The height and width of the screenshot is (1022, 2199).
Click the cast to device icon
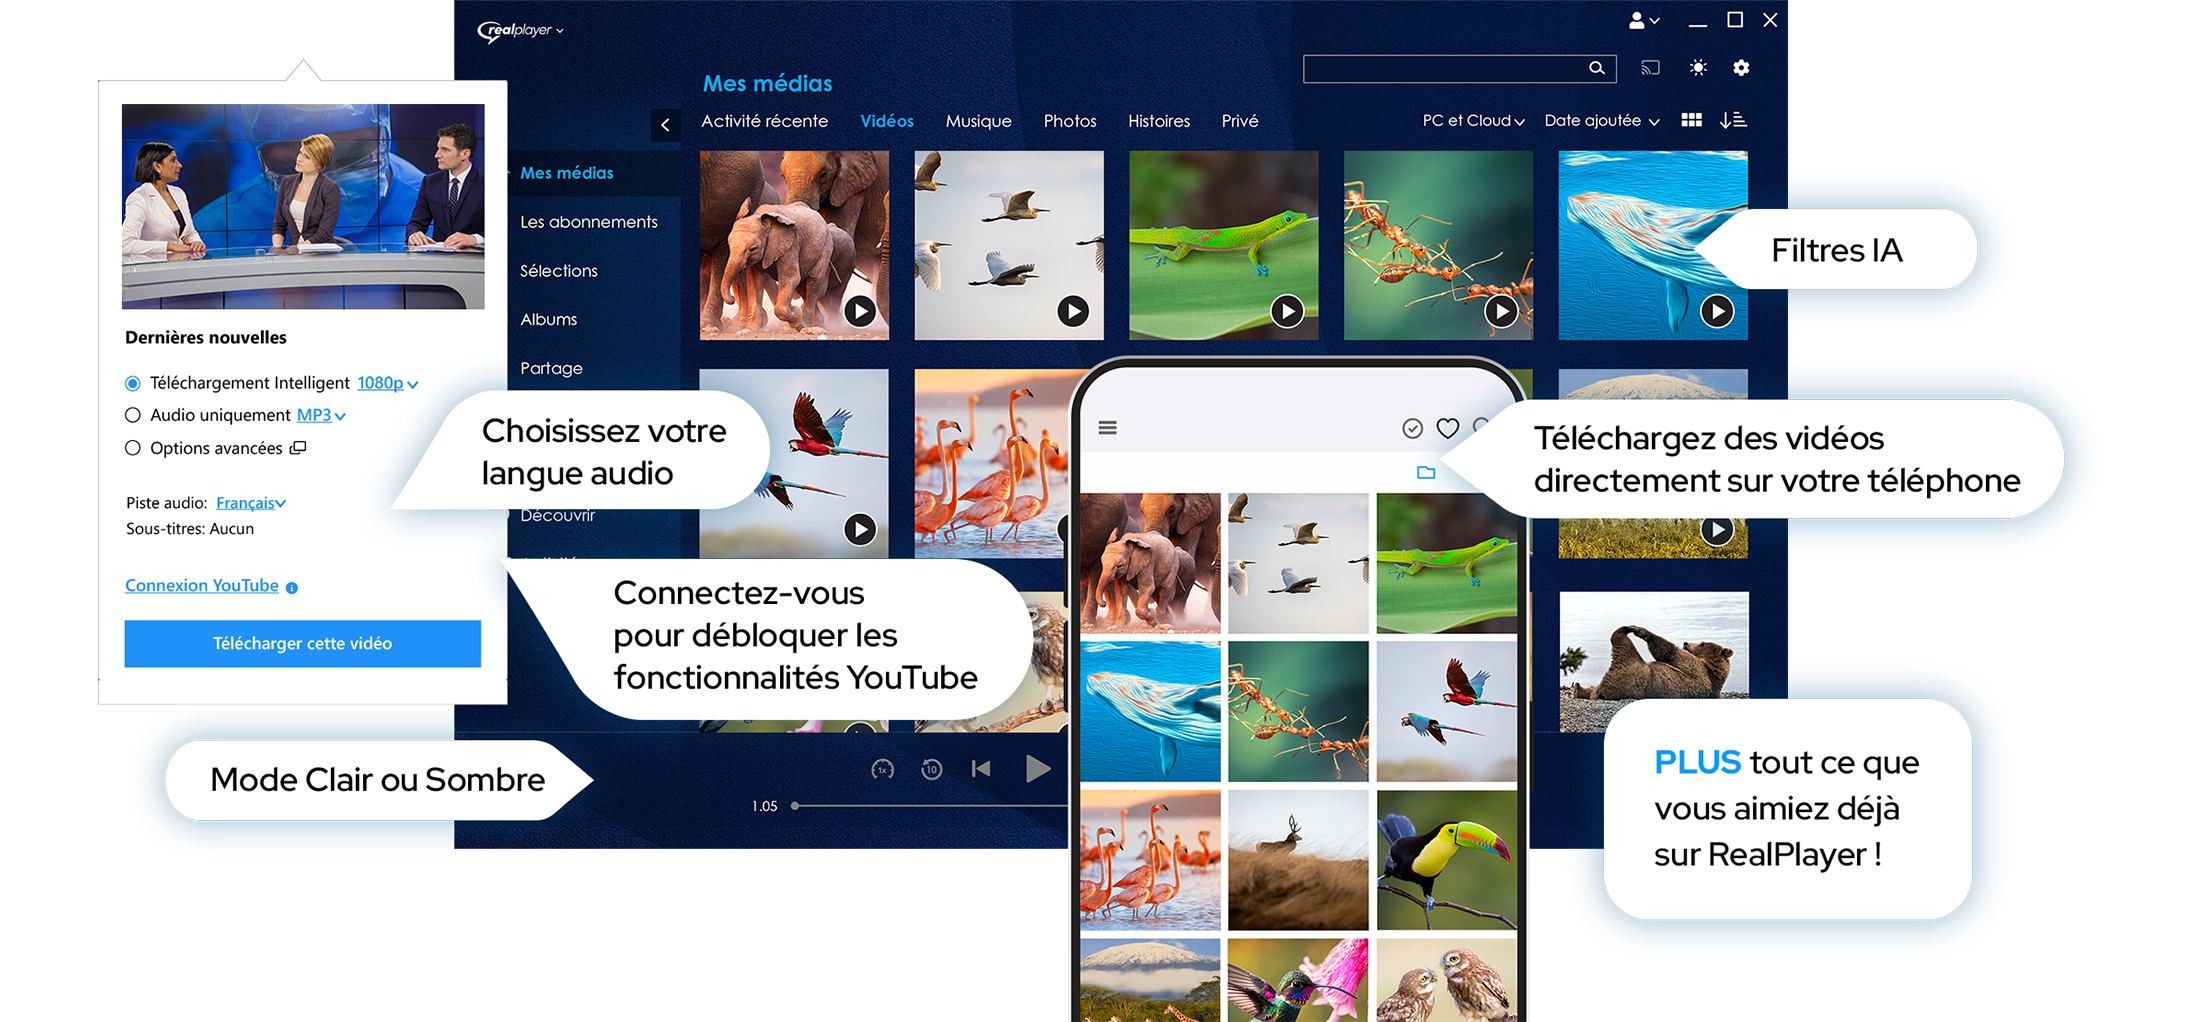point(1650,68)
